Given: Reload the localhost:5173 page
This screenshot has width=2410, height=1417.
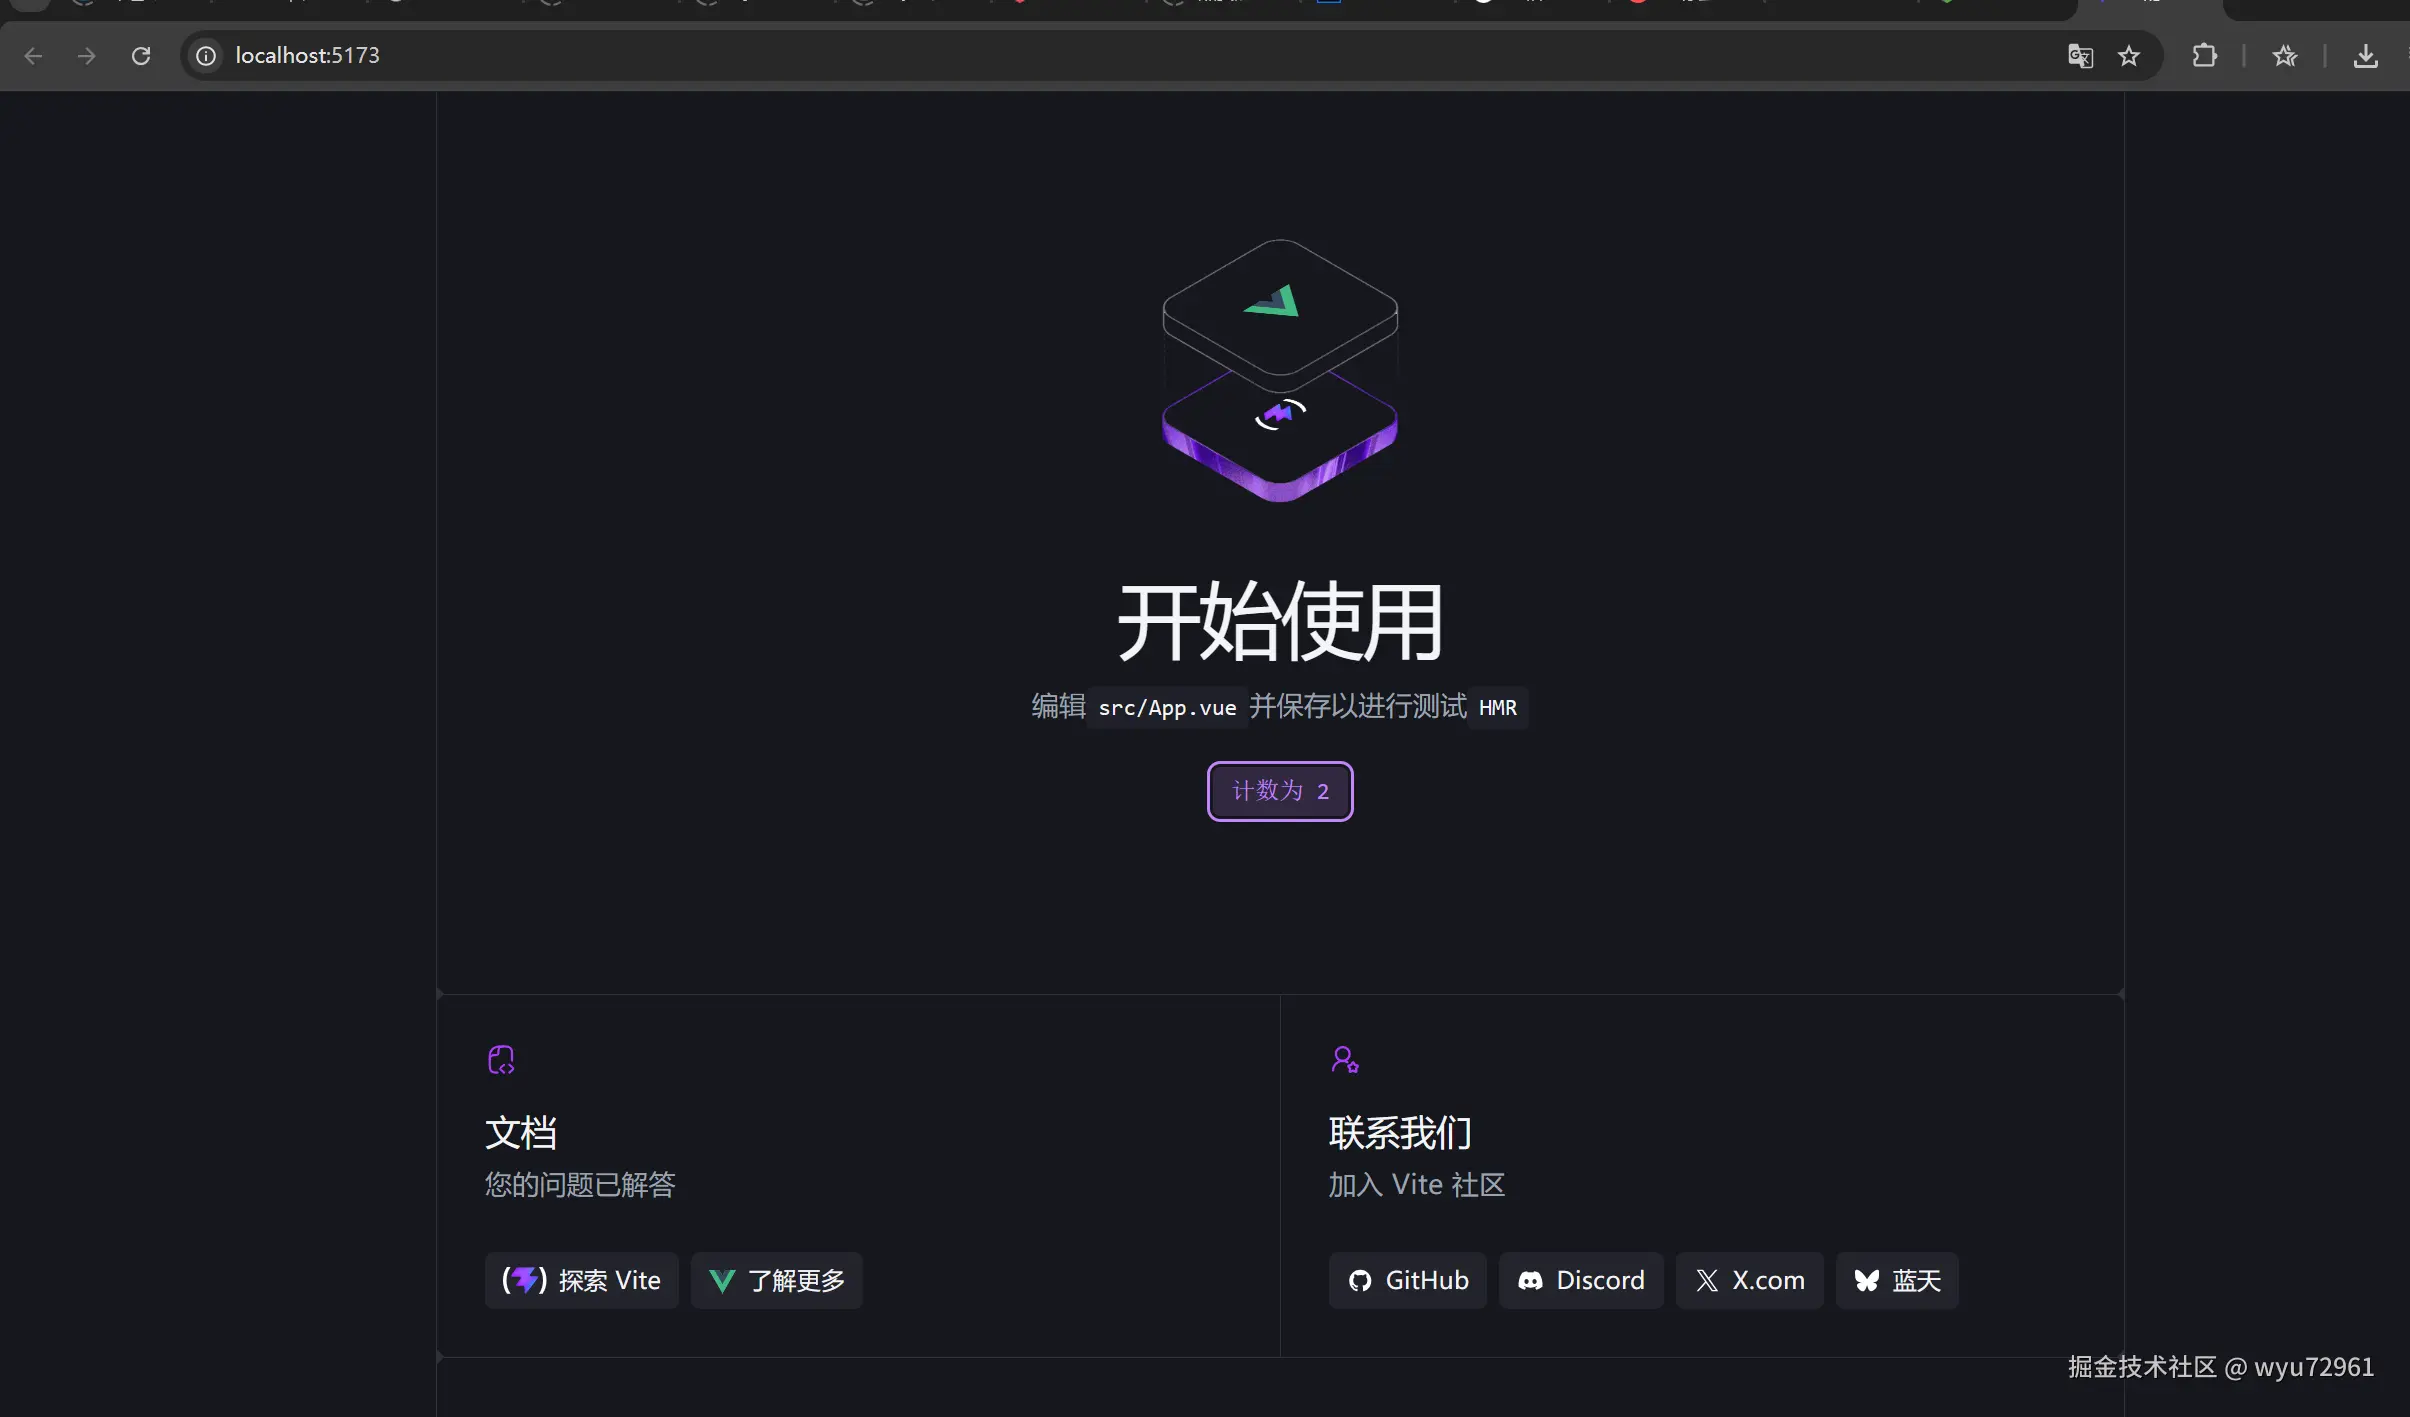Looking at the screenshot, I should [x=141, y=56].
